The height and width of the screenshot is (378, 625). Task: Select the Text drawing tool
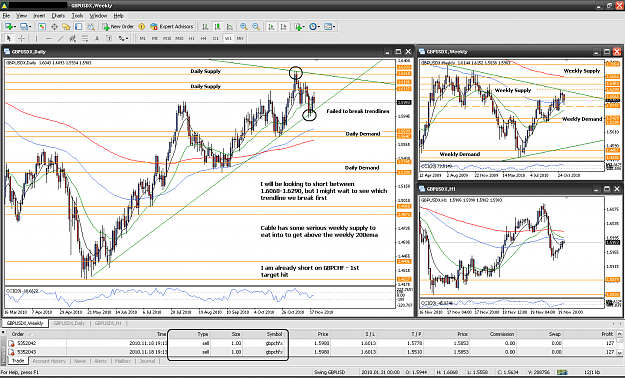97,38
